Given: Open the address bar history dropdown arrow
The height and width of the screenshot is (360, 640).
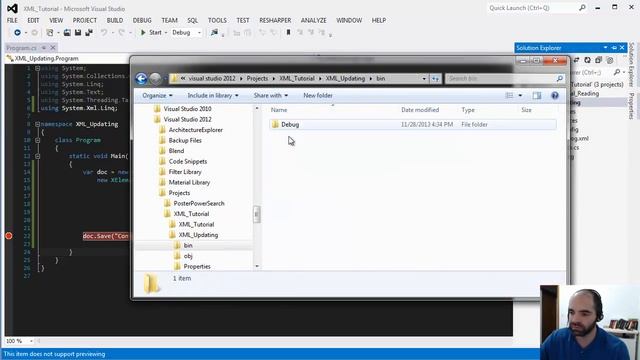Looking at the screenshot, I should pyautogui.click(x=424, y=78).
